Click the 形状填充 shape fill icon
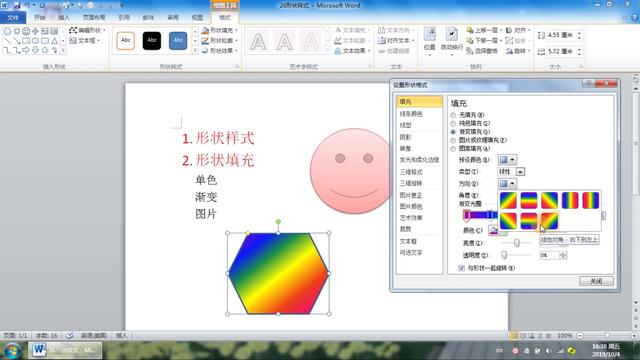Image resolution: width=640 pixels, height=360 pixels. click(x=205, y=30)
